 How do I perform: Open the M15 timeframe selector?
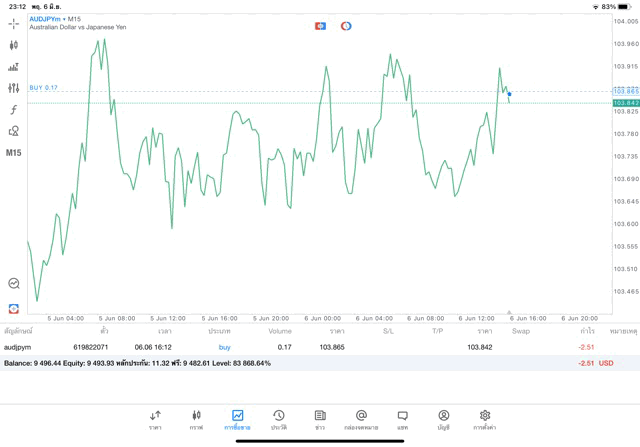click(14, 153)
